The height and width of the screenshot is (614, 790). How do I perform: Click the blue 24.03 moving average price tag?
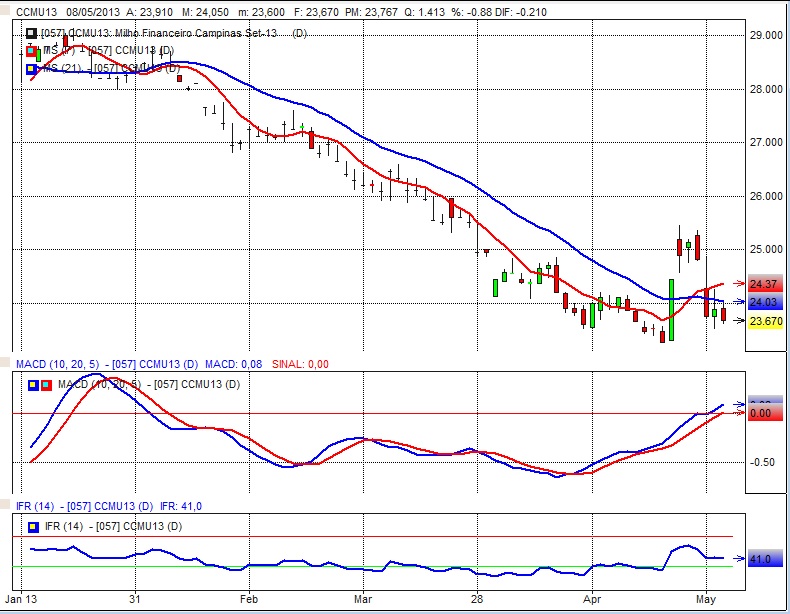tap(765, 302)
